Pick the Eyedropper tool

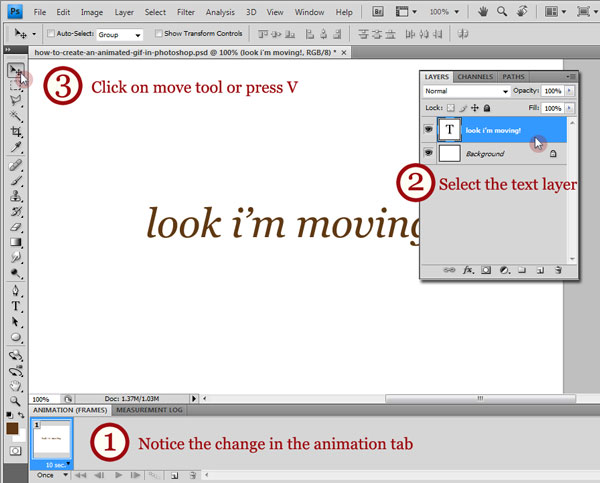point(16,147)
